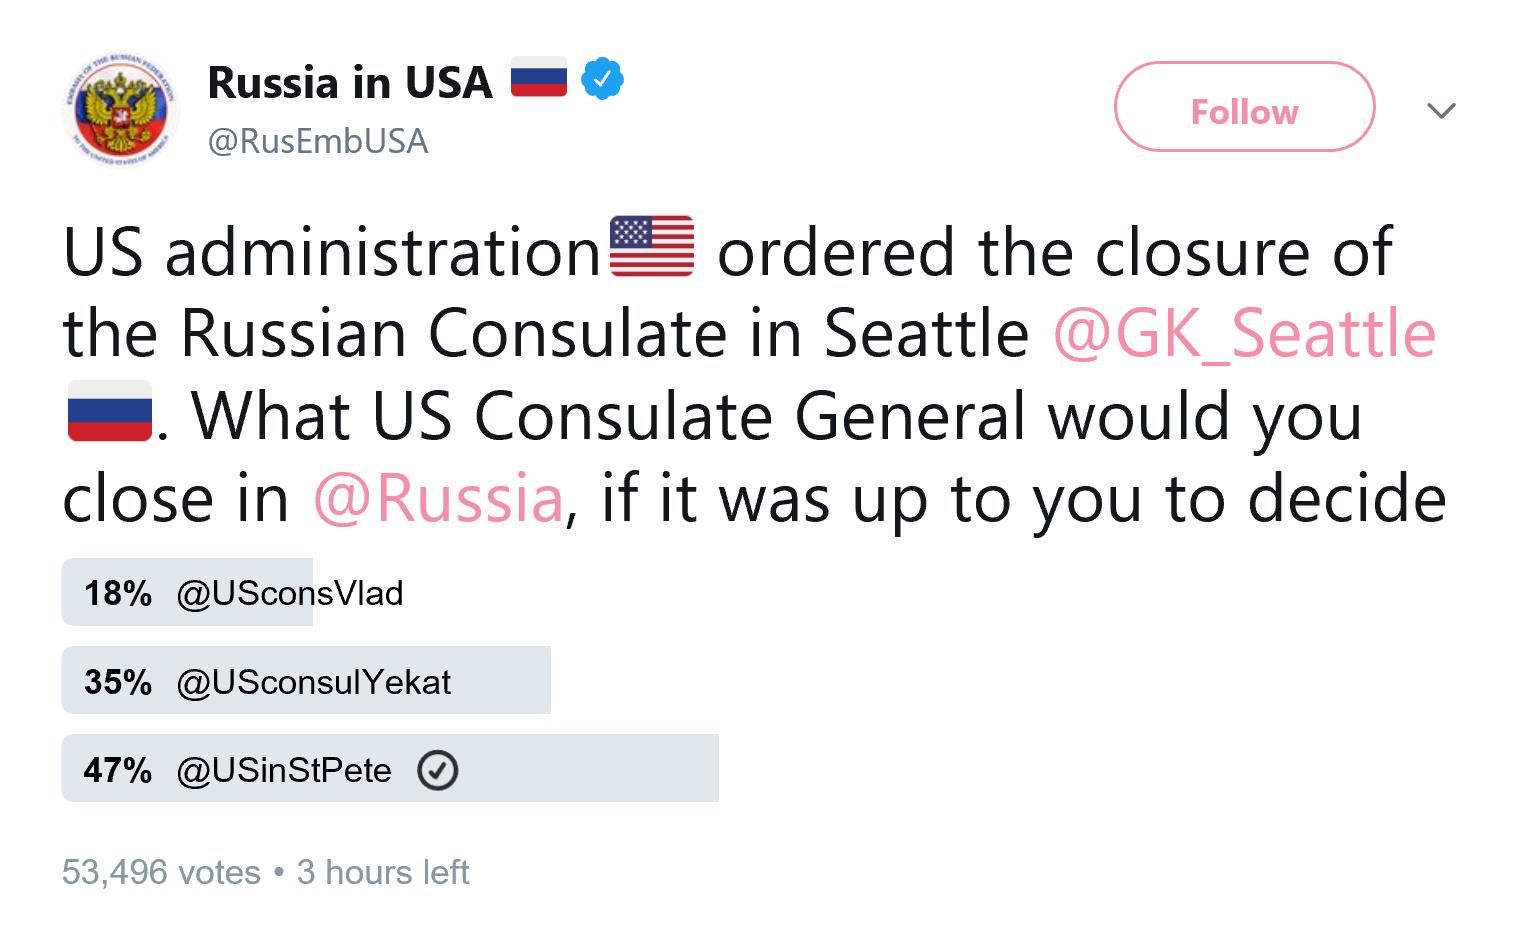Click the Russian Embassy profile avatar
1540x935 pixels.
pyautogui.click(x=120, y=109)
